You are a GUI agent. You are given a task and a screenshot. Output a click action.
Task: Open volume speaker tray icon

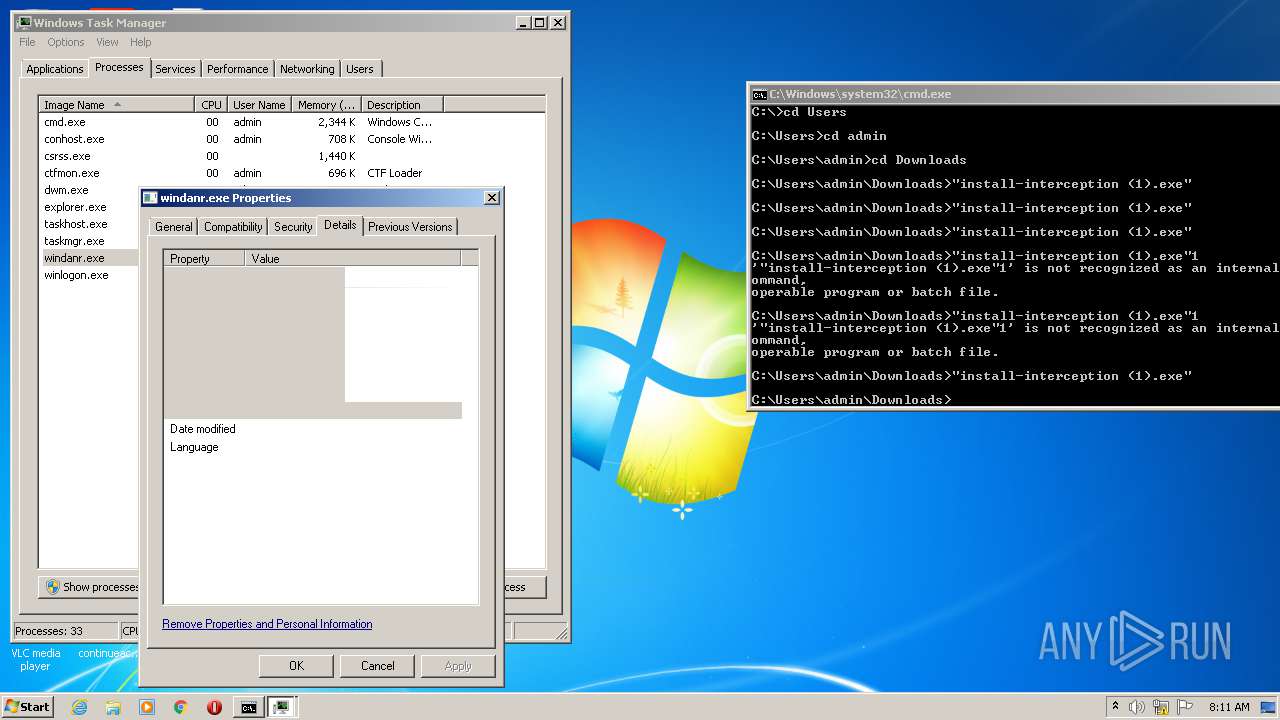click(x=1137, y=707)
